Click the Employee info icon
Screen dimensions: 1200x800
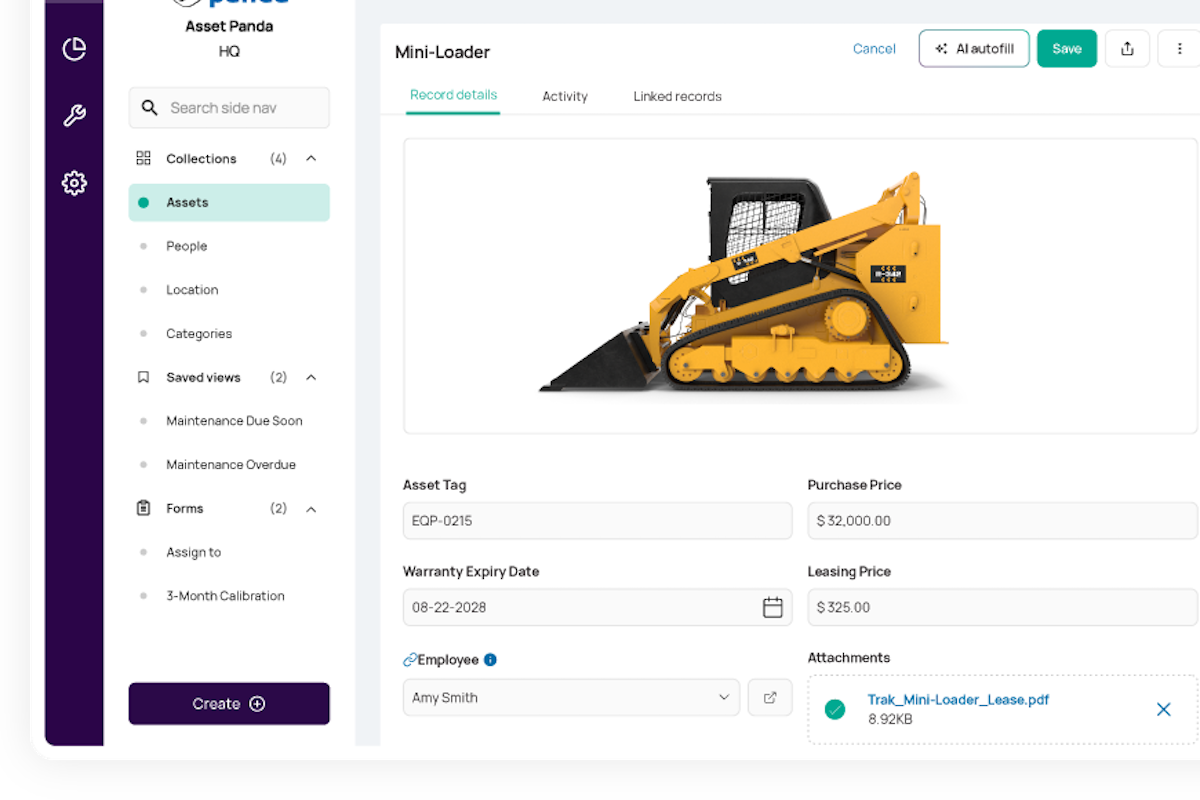coord(490,660)
